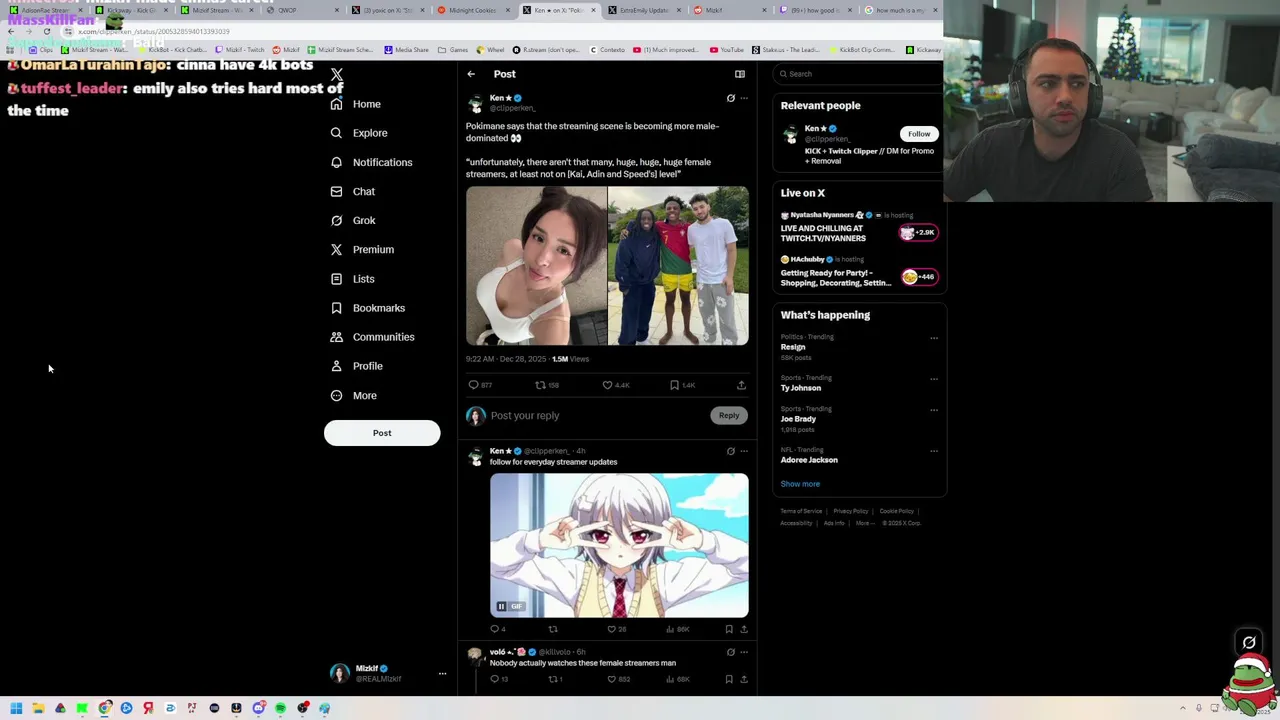Click Show more under trends
1280x720 pixels.
[x=800, y=484]
